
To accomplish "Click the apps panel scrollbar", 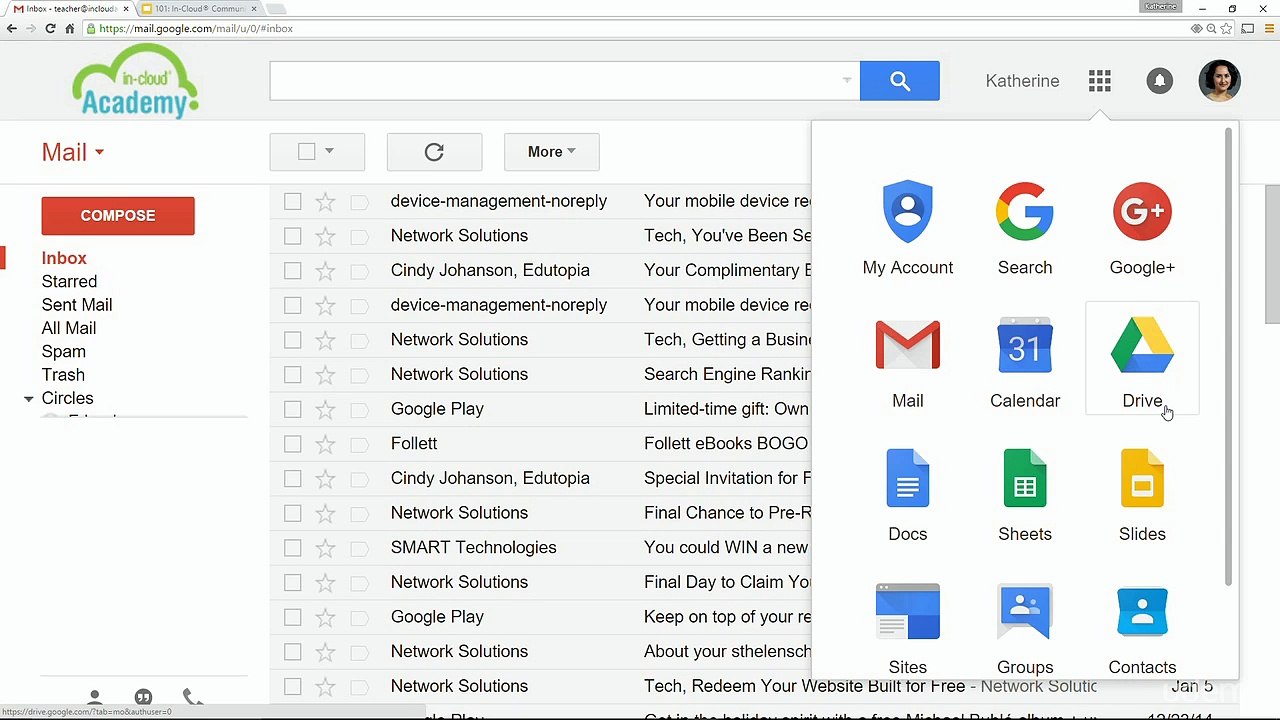I will (x=1229, y=357).
